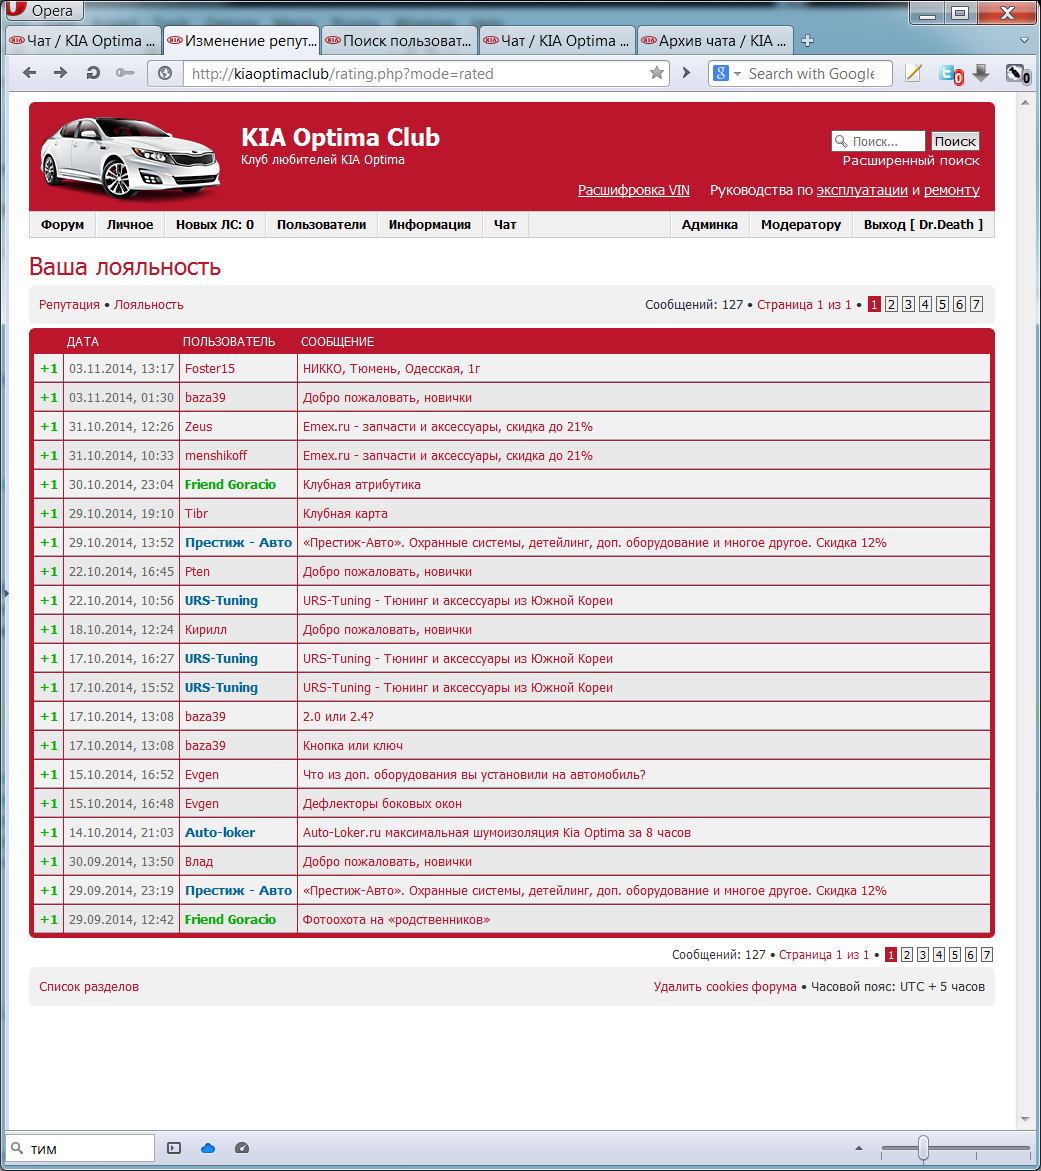Screen dimensions: 1041x1171
Task: Open the downloads arrow icon in toolbar
Action: pos(981,73)
